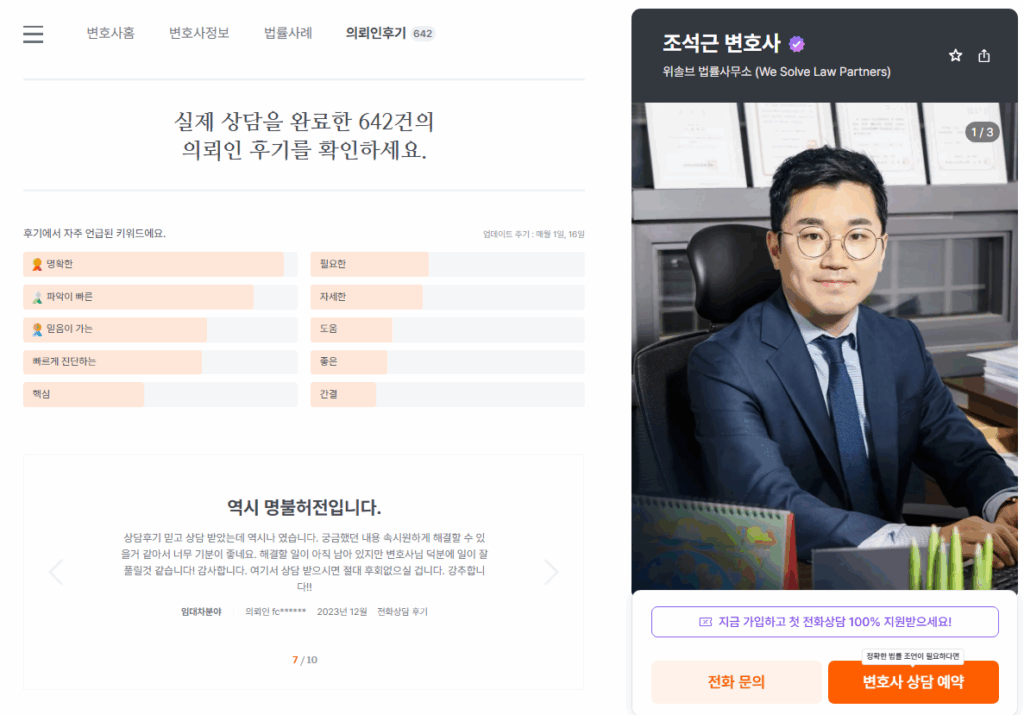Click the purple verified badge icon
The width and height of the screenshot is (1024, 715).
click(797, 44)
